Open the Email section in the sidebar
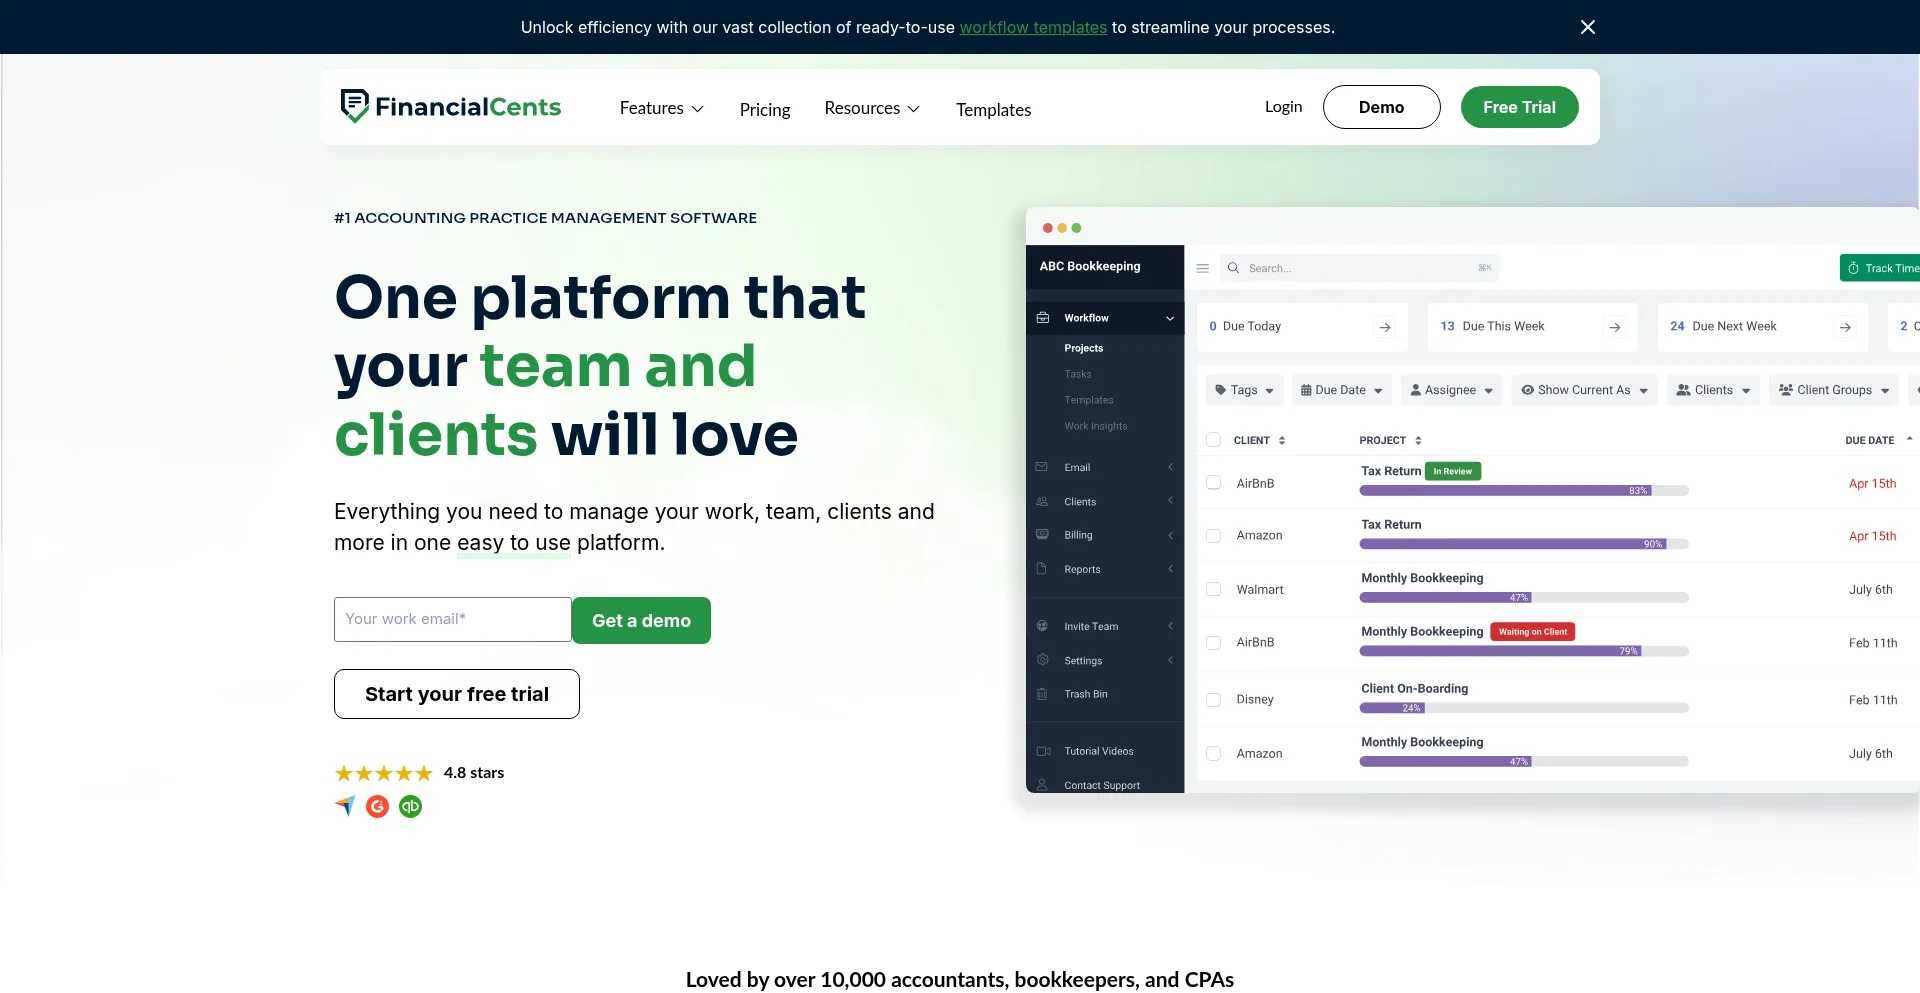 1076,467
